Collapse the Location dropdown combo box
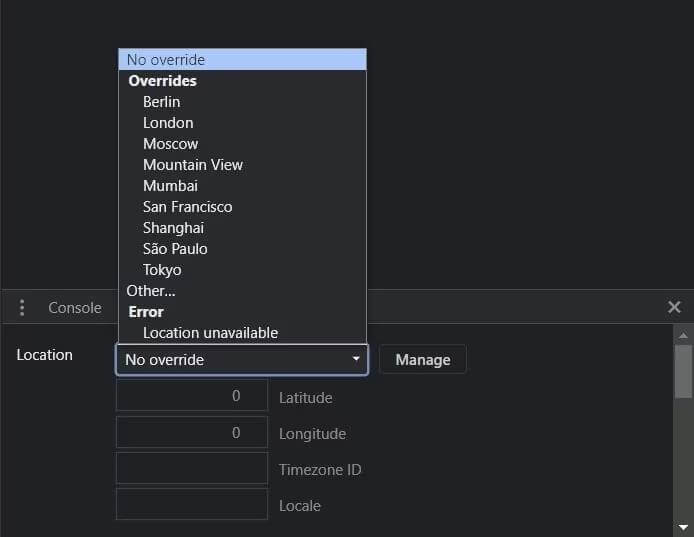This screenshot has width=694, height=537. [x=242, y=359]
